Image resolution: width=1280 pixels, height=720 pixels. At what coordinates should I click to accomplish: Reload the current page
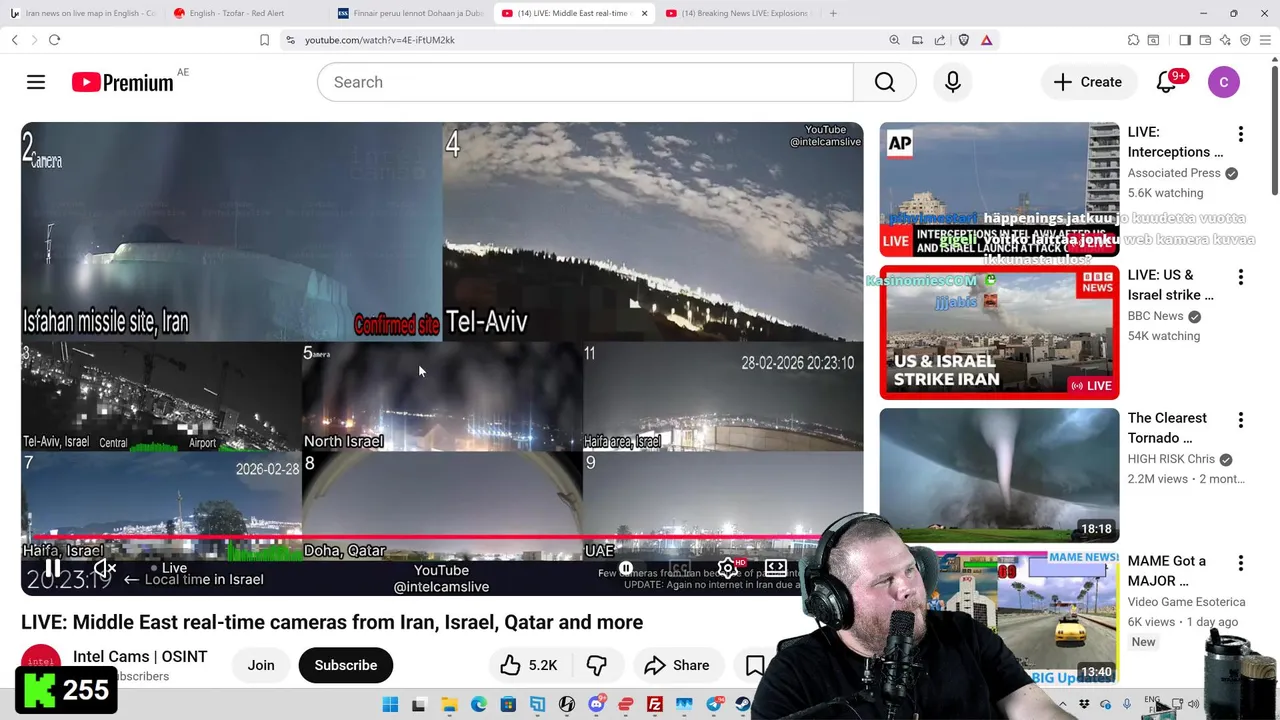pyautogui.click(x=54, y=40)
